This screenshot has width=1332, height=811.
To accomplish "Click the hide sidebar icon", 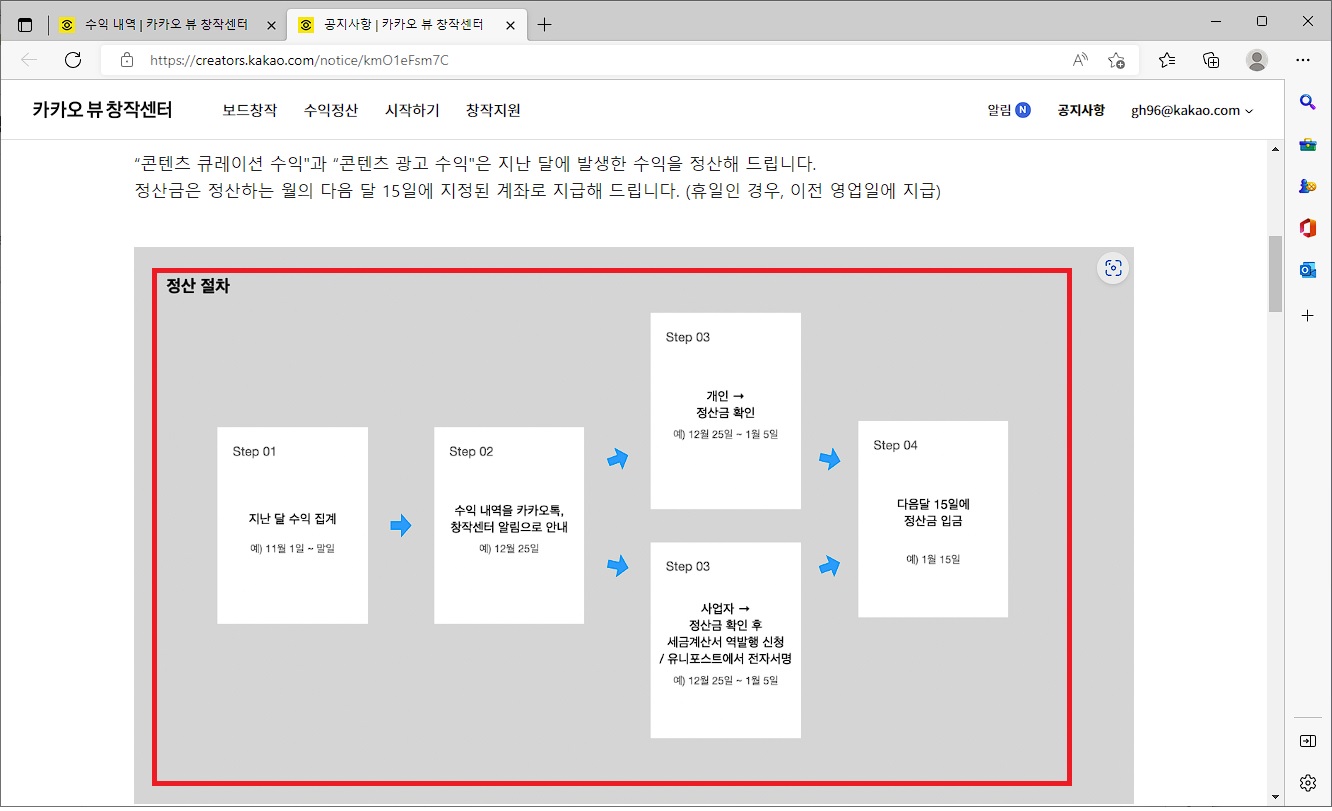I will coord(1307,741).
